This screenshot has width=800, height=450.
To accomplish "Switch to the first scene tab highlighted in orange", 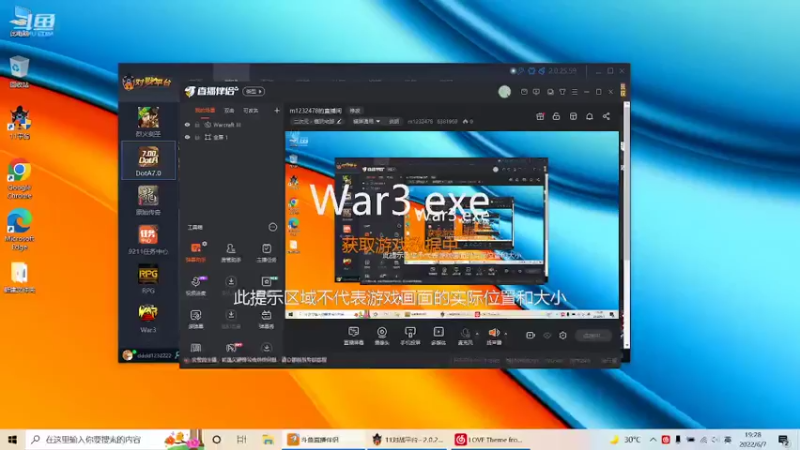I will tap(205, 110).
